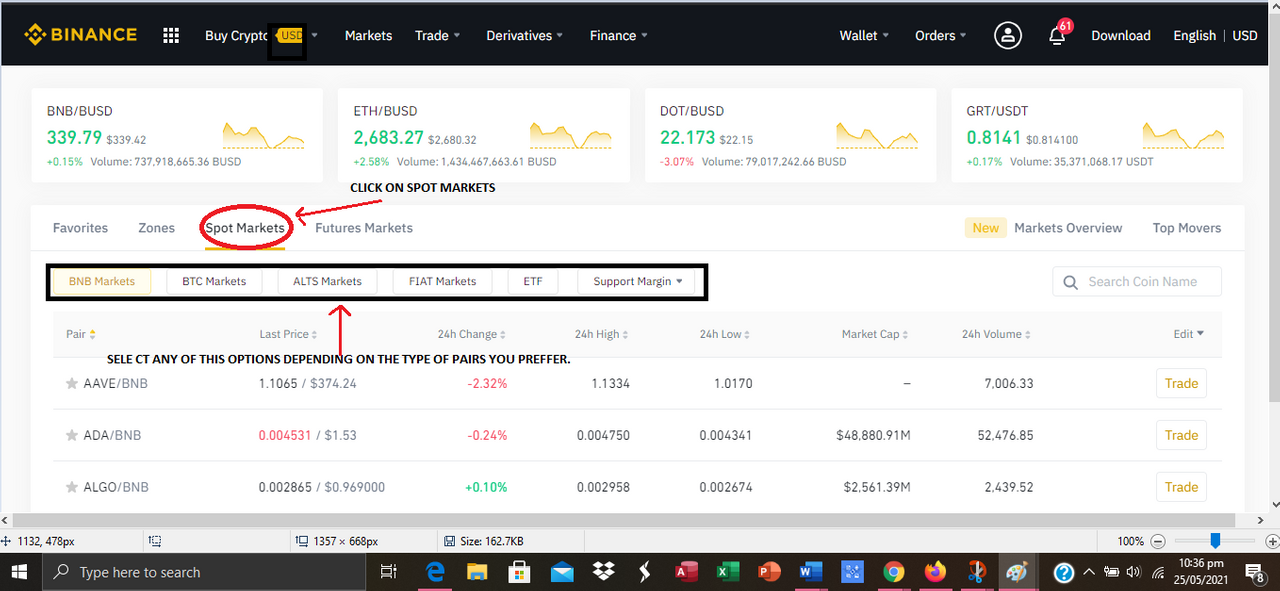Open Microsoft Store from the taskbar
1280x591 pixels.
tap(519, 572)
